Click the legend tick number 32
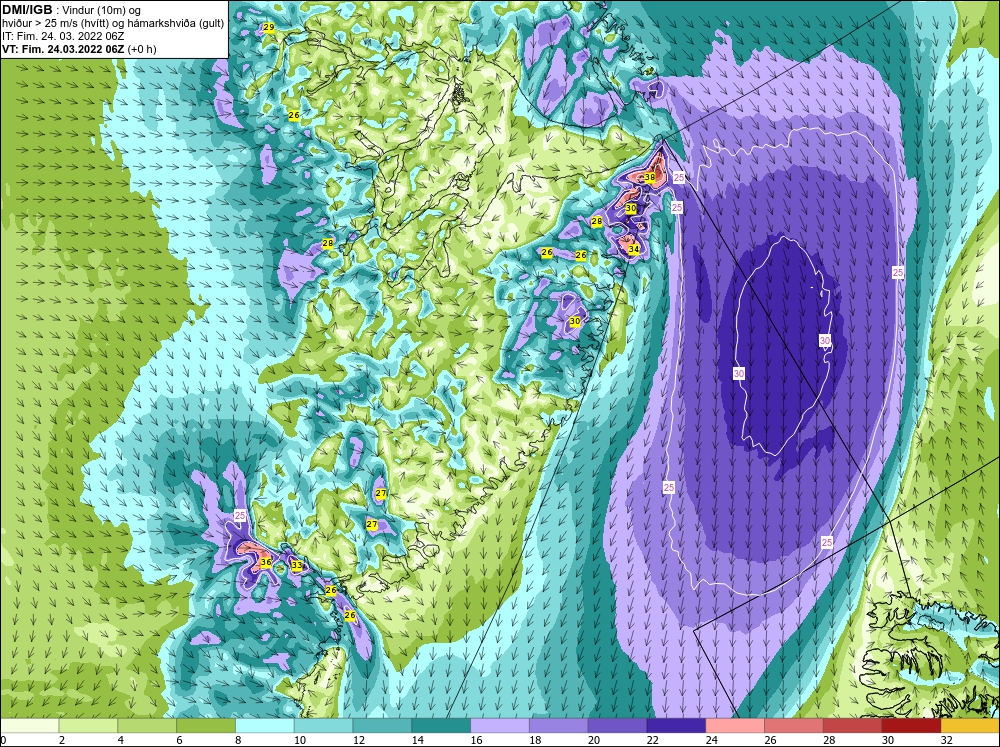Image resolution: width=1000 pixels, height=747 pixels. pos(947,740)
